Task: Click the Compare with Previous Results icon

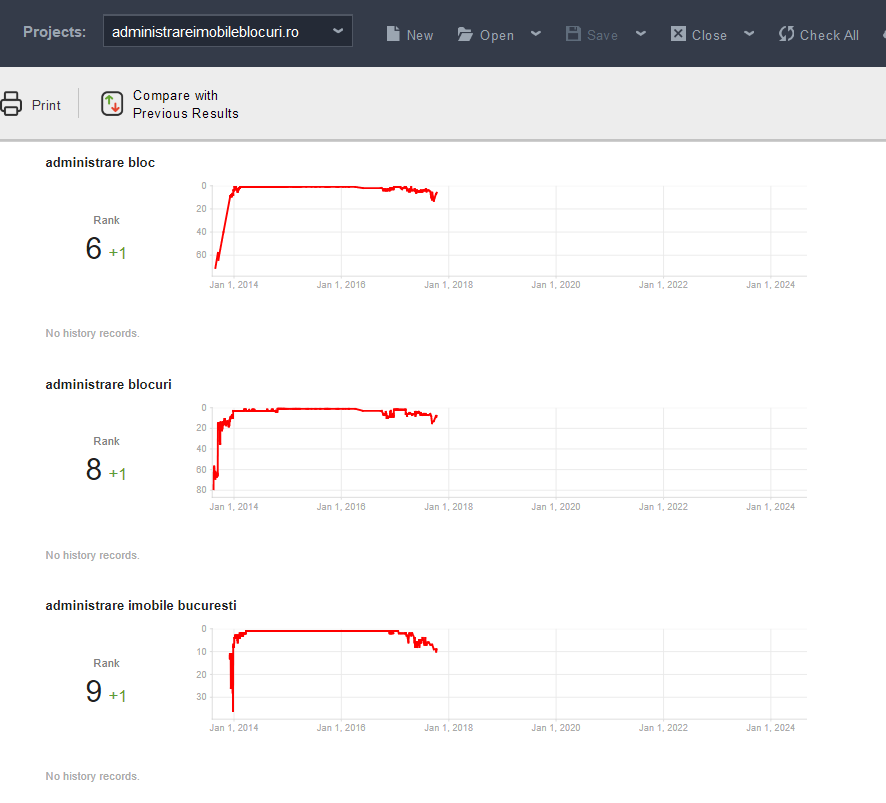Action: [x=112, y=103]
